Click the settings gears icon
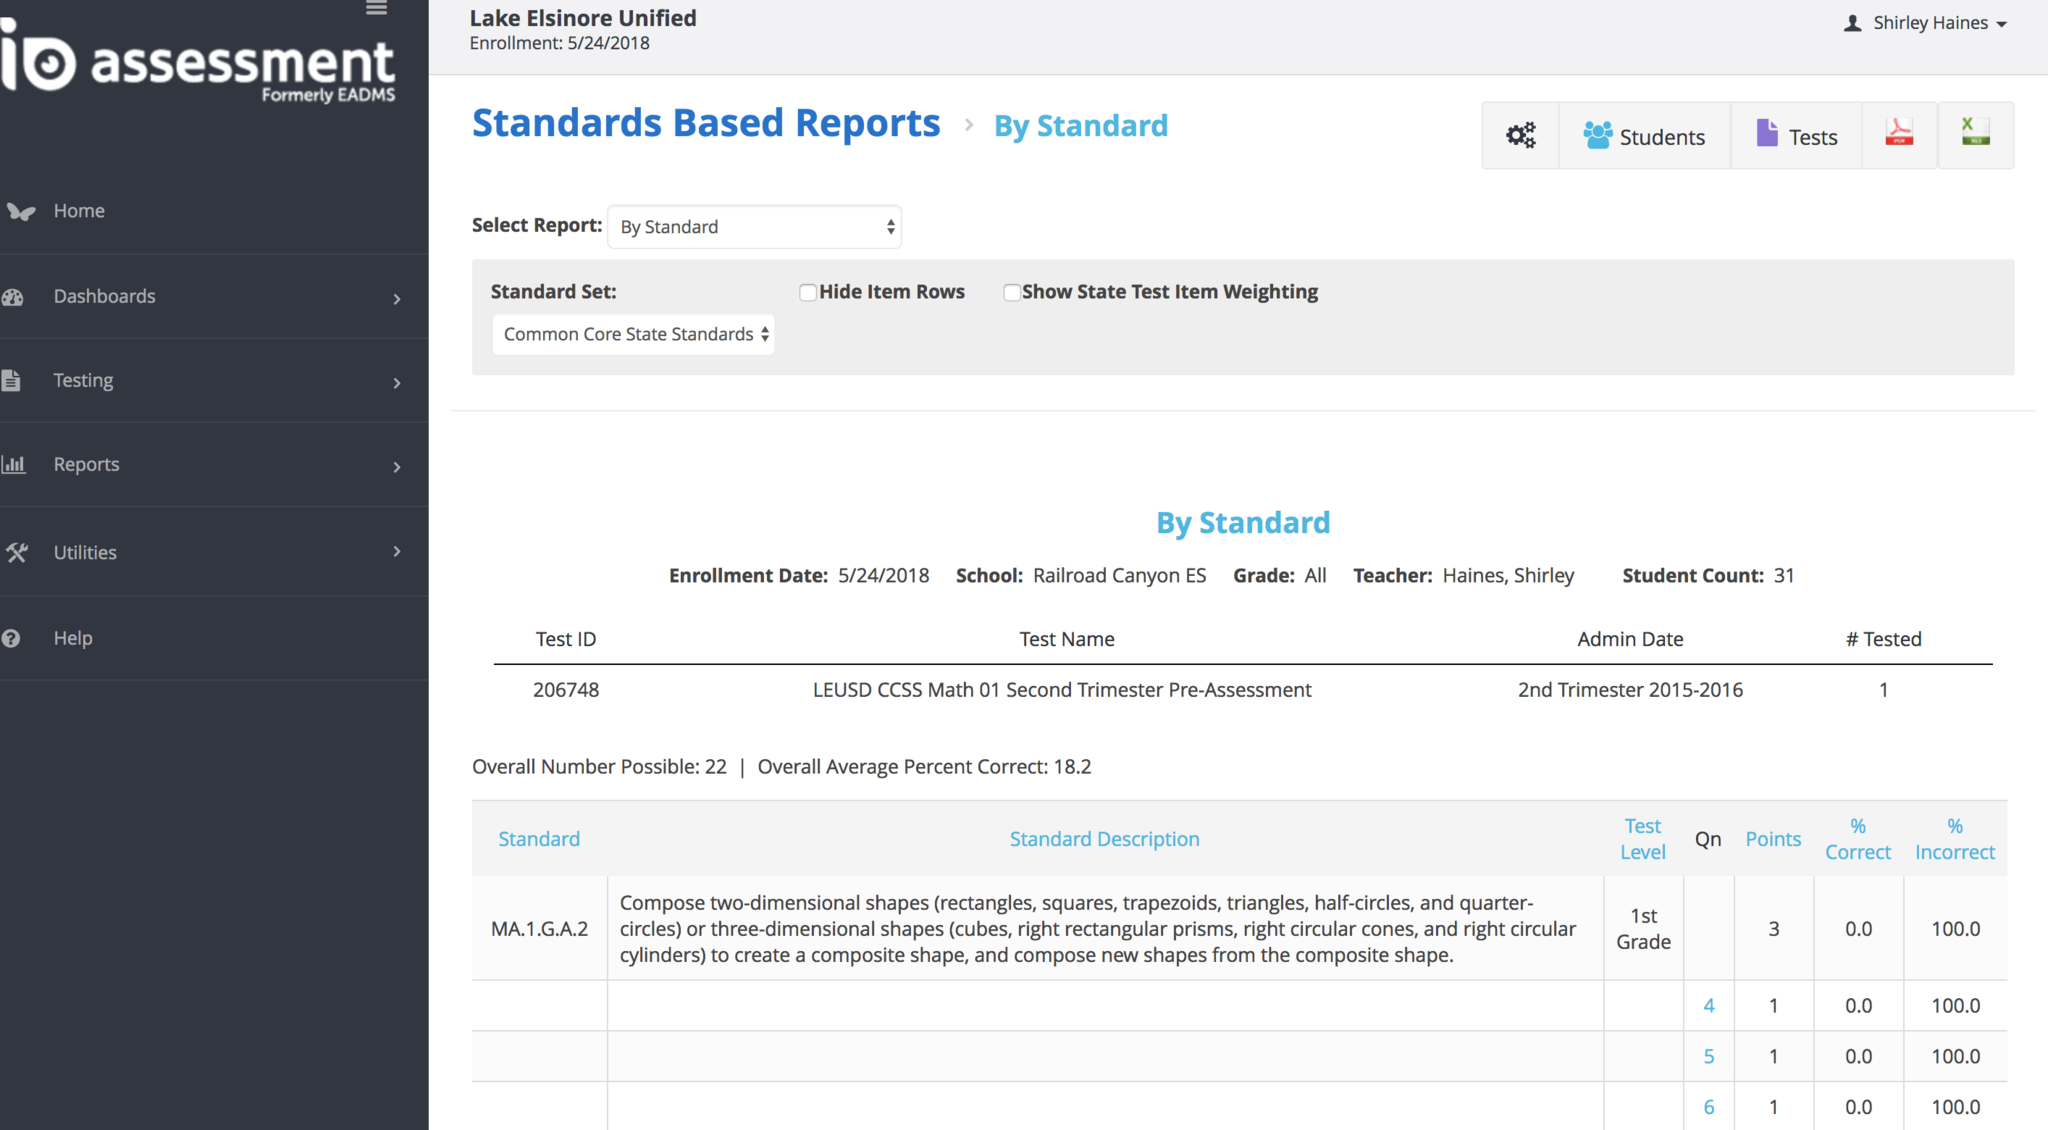This screenshot has width=2048, height=1130. pos(1520,136)
